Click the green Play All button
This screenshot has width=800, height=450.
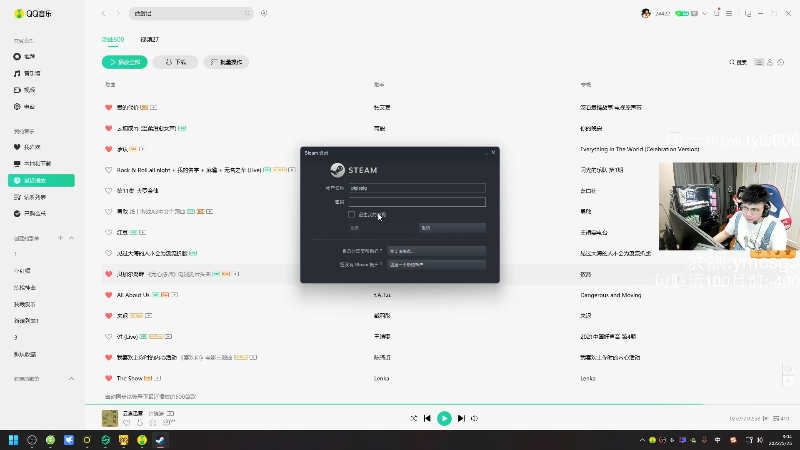point(124,62)
